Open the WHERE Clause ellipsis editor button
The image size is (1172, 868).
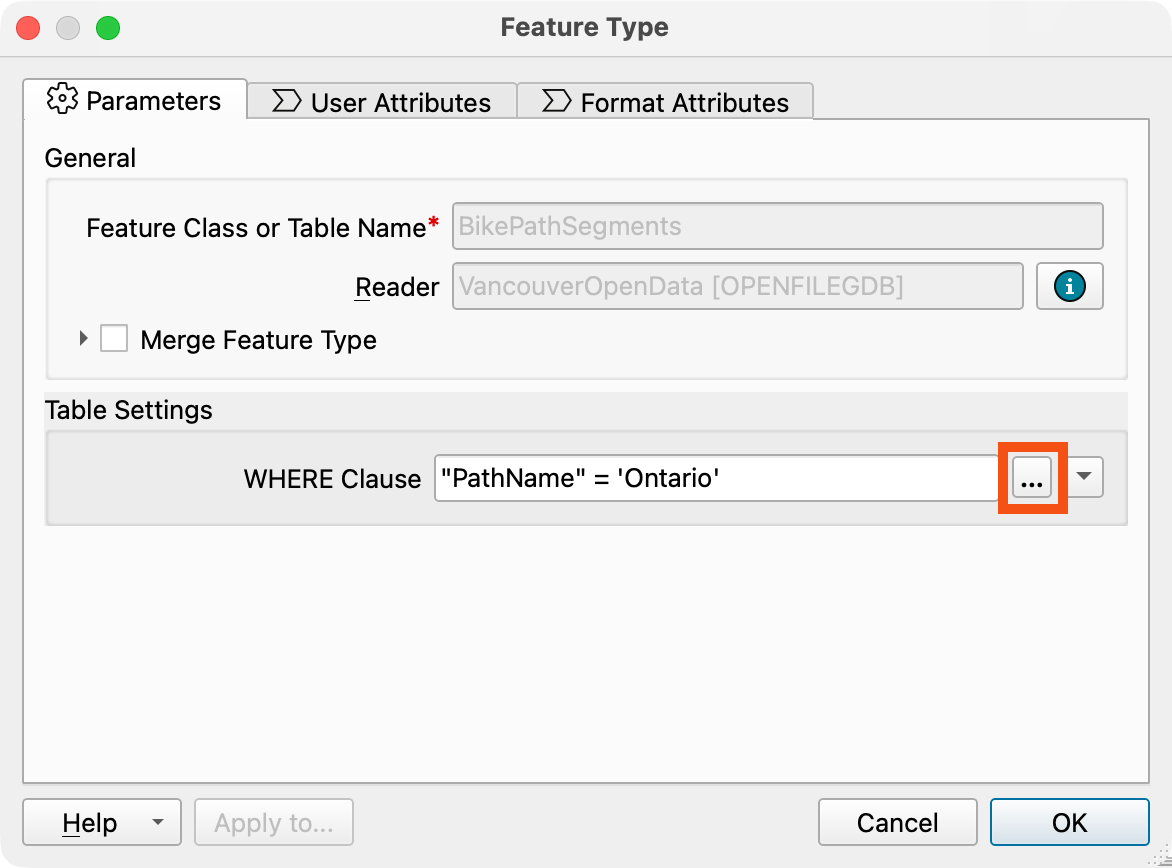pyautogui.click(x=1031, y=477)
